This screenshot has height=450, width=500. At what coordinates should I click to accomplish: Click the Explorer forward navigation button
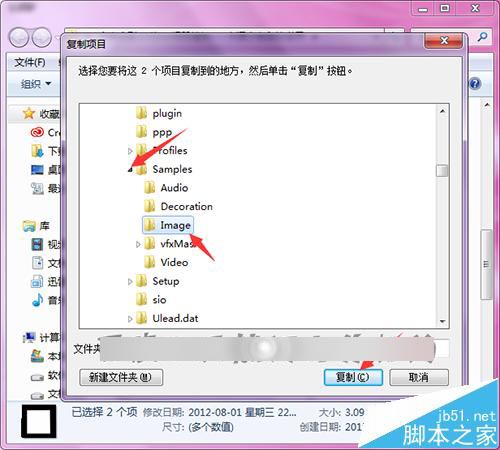point(42,37)
